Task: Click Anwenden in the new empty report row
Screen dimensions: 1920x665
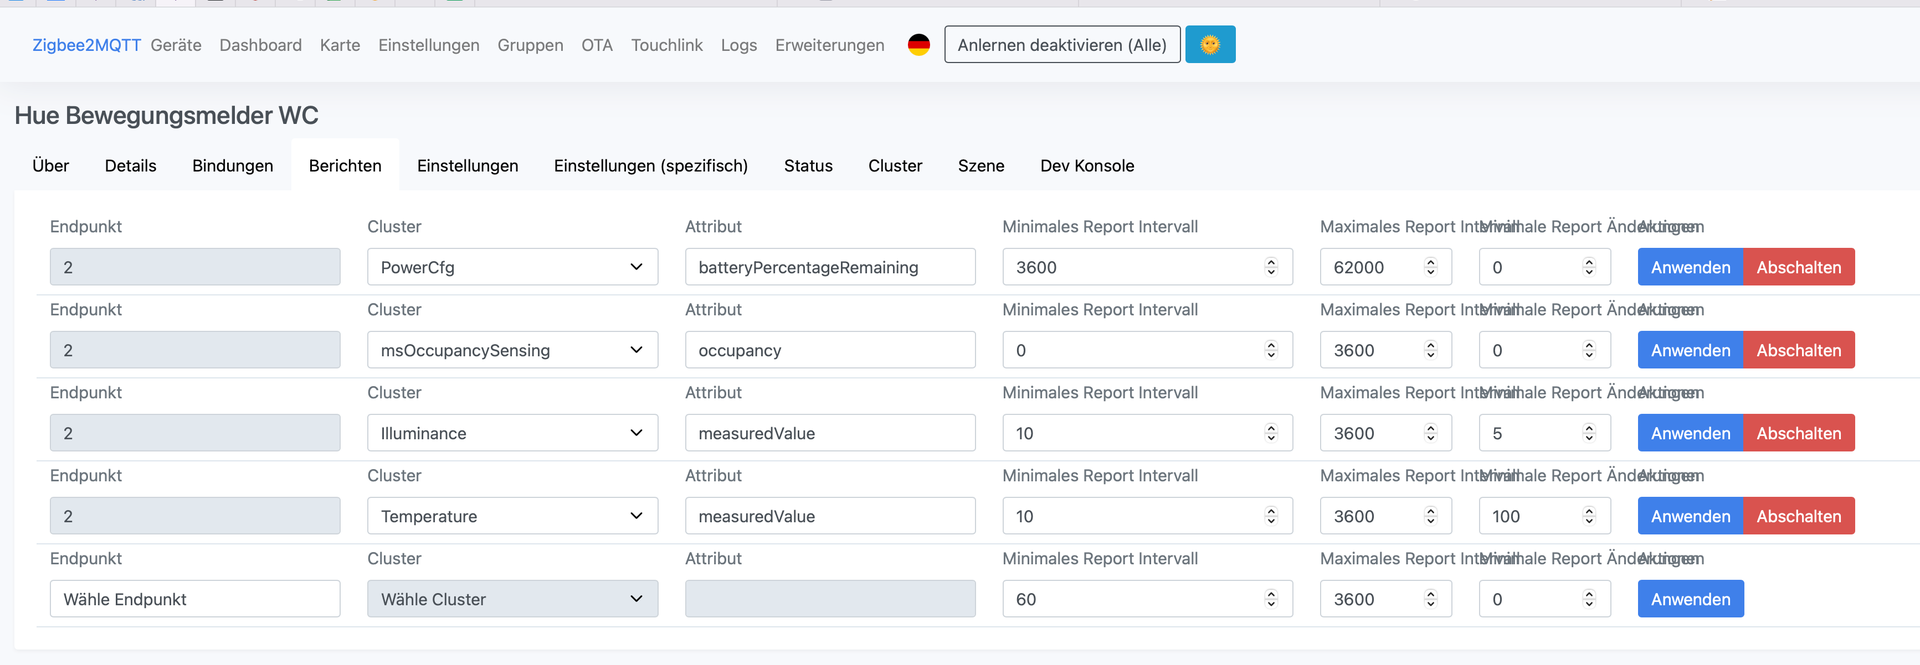Action: point(1689,599)
